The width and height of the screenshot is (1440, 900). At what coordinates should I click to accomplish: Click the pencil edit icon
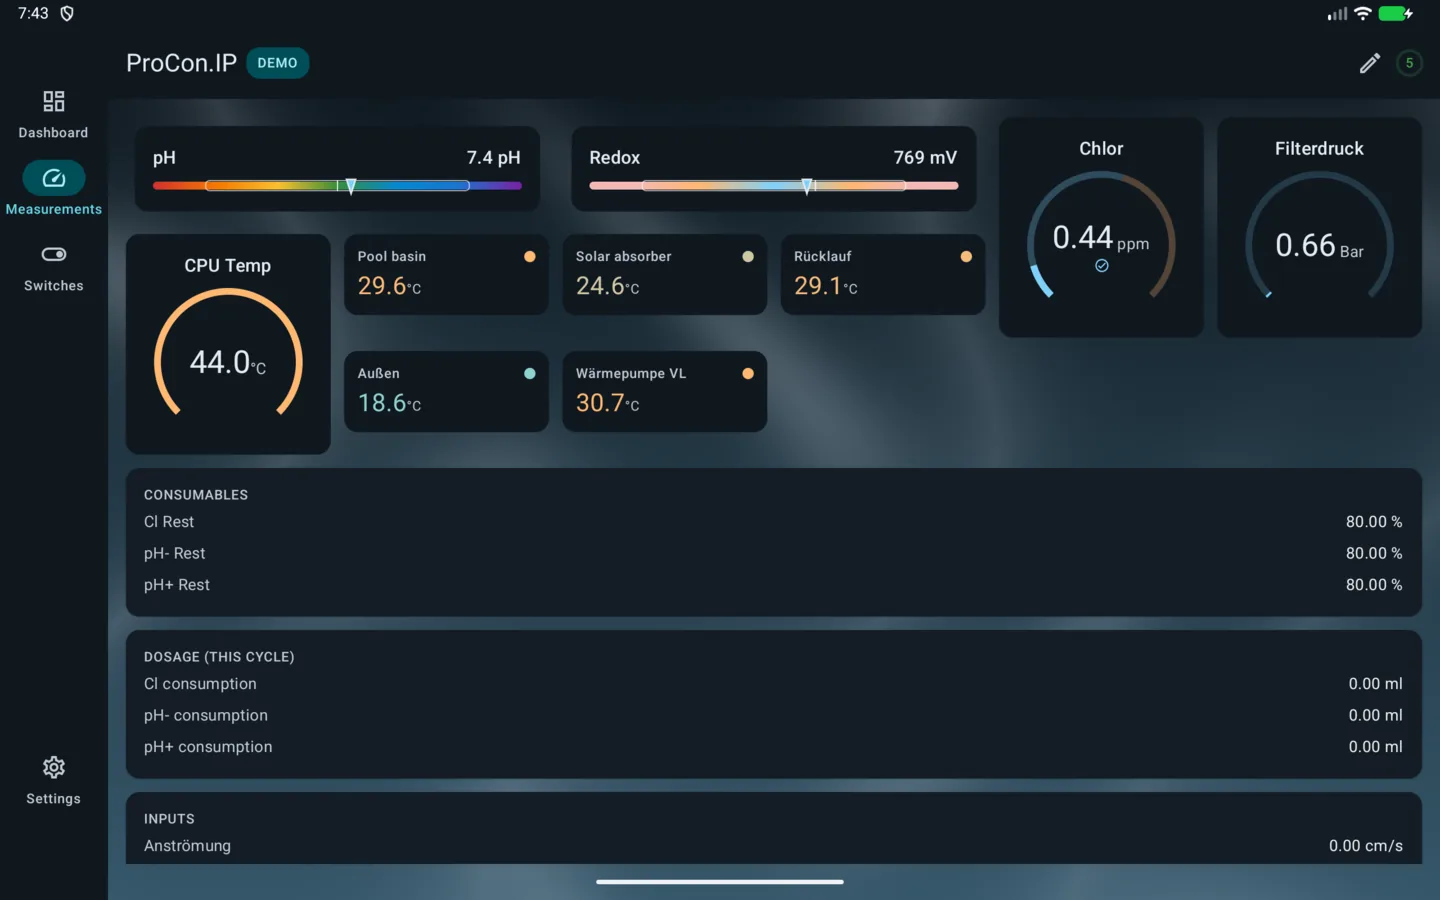[x=1370, y=63]
